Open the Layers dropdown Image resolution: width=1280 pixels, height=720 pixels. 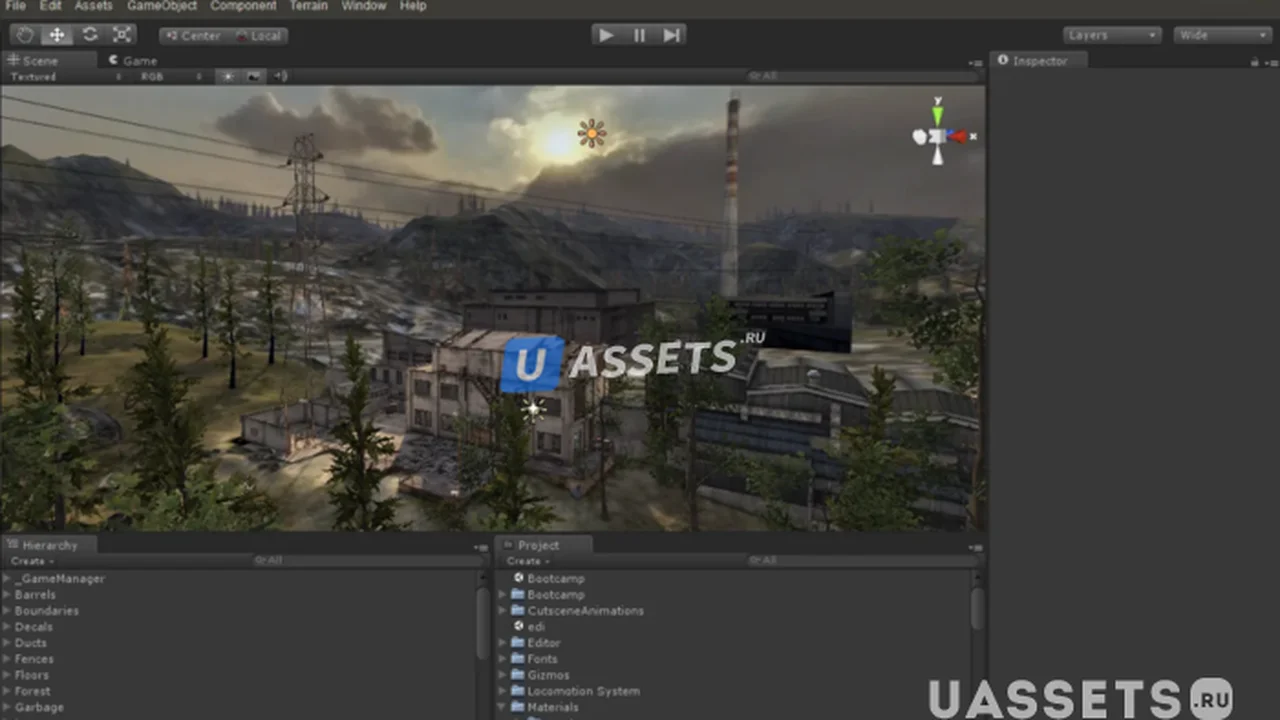click(1112, 35)
